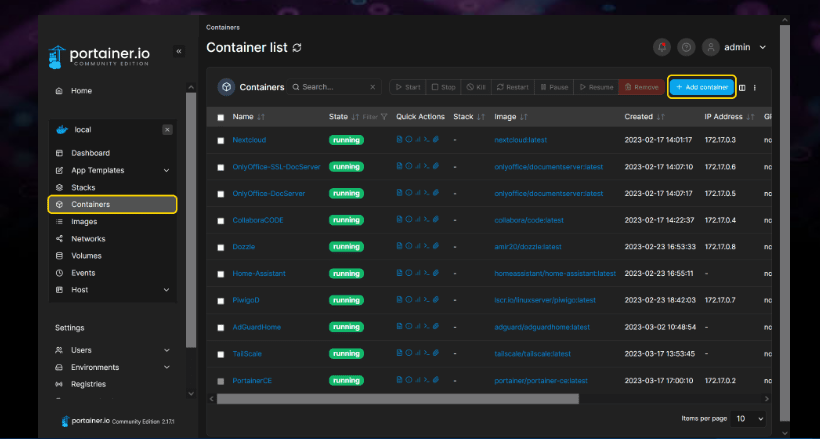Click the Restart button in the toolbar
Image resolution: width=820 pixels, height=439 pixels.
[x=512, y=87]
